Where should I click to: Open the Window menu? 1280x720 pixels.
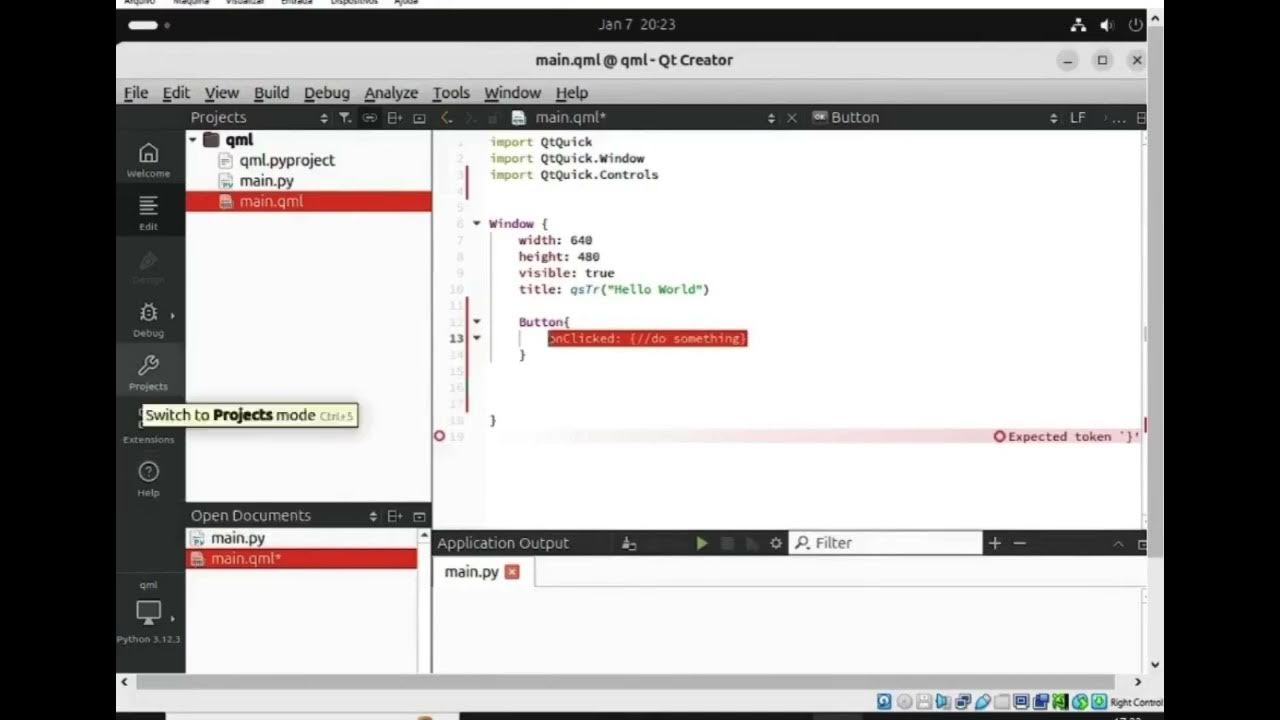(x=512, y=93)
